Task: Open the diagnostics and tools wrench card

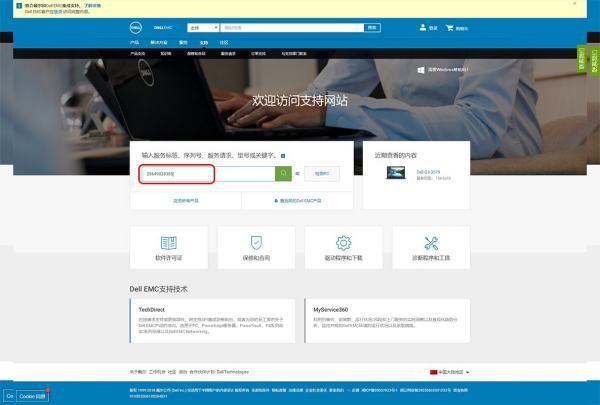Action: [431, 248]
